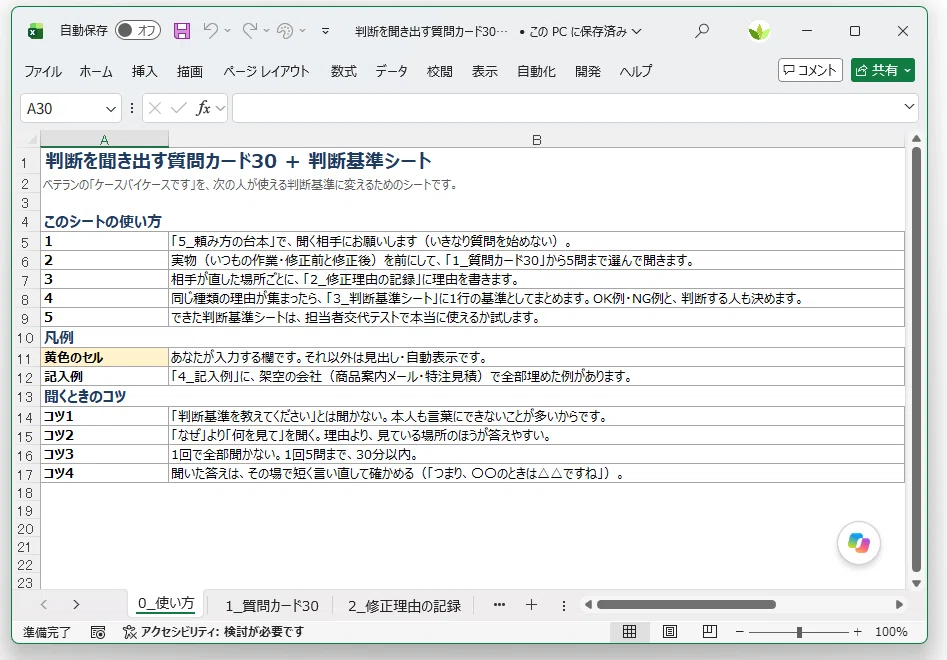The height and width of the screenshot is (660, 947).
Task: Undo the last action
Action: 210,30
